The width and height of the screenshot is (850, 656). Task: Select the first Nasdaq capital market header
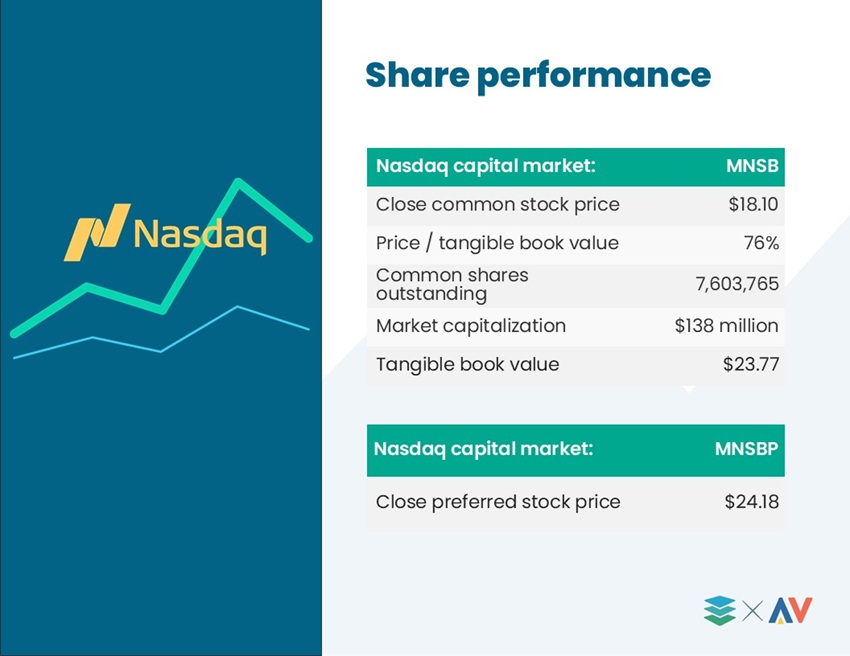[576, 167]
